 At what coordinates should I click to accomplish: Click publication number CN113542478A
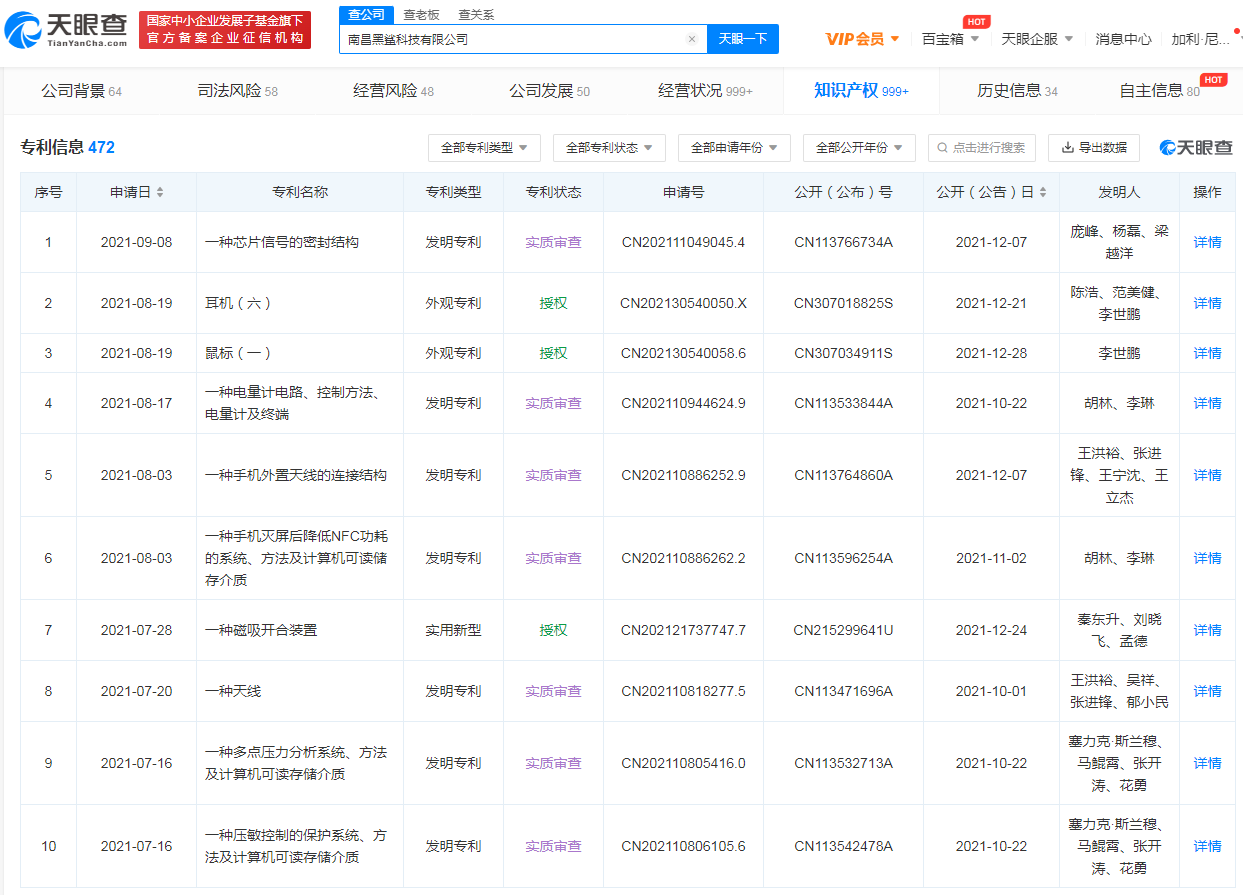point(843,846)
